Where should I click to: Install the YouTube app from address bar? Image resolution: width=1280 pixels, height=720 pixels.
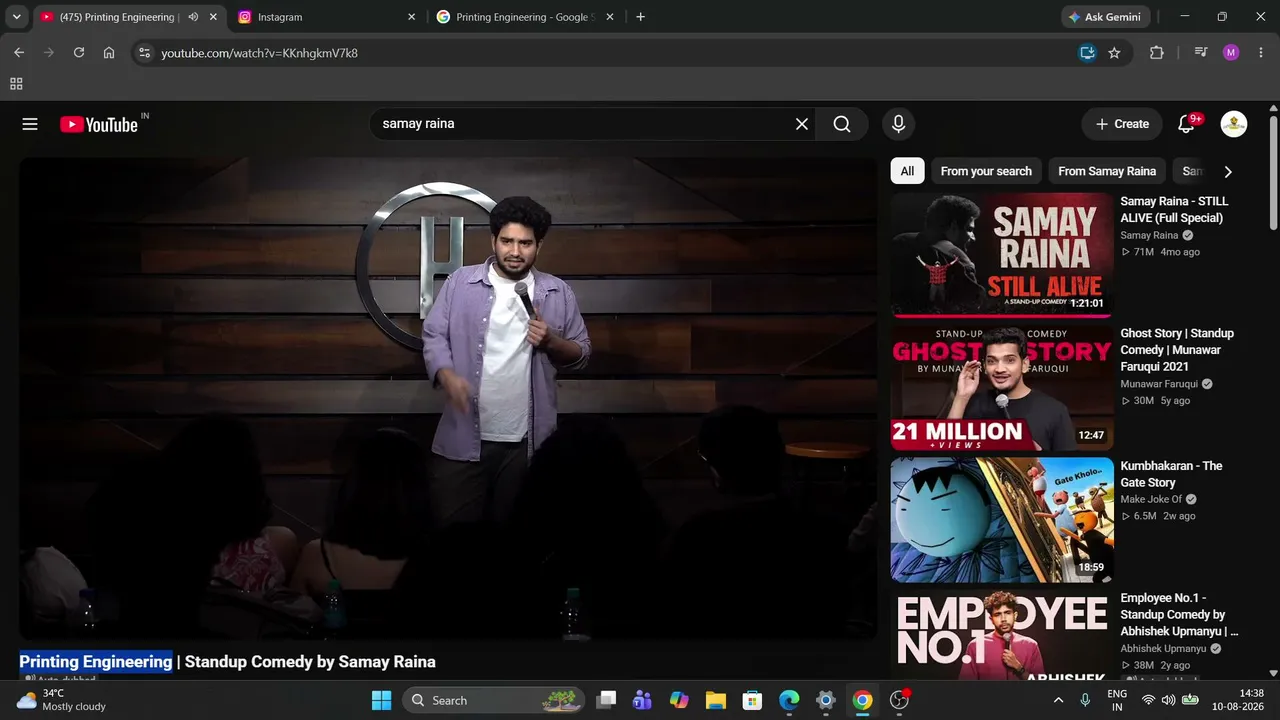[x=1087, y=53]
